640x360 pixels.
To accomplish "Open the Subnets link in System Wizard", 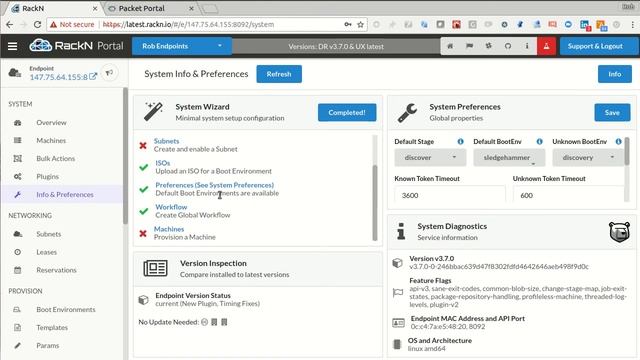I will tap(166, 141).
